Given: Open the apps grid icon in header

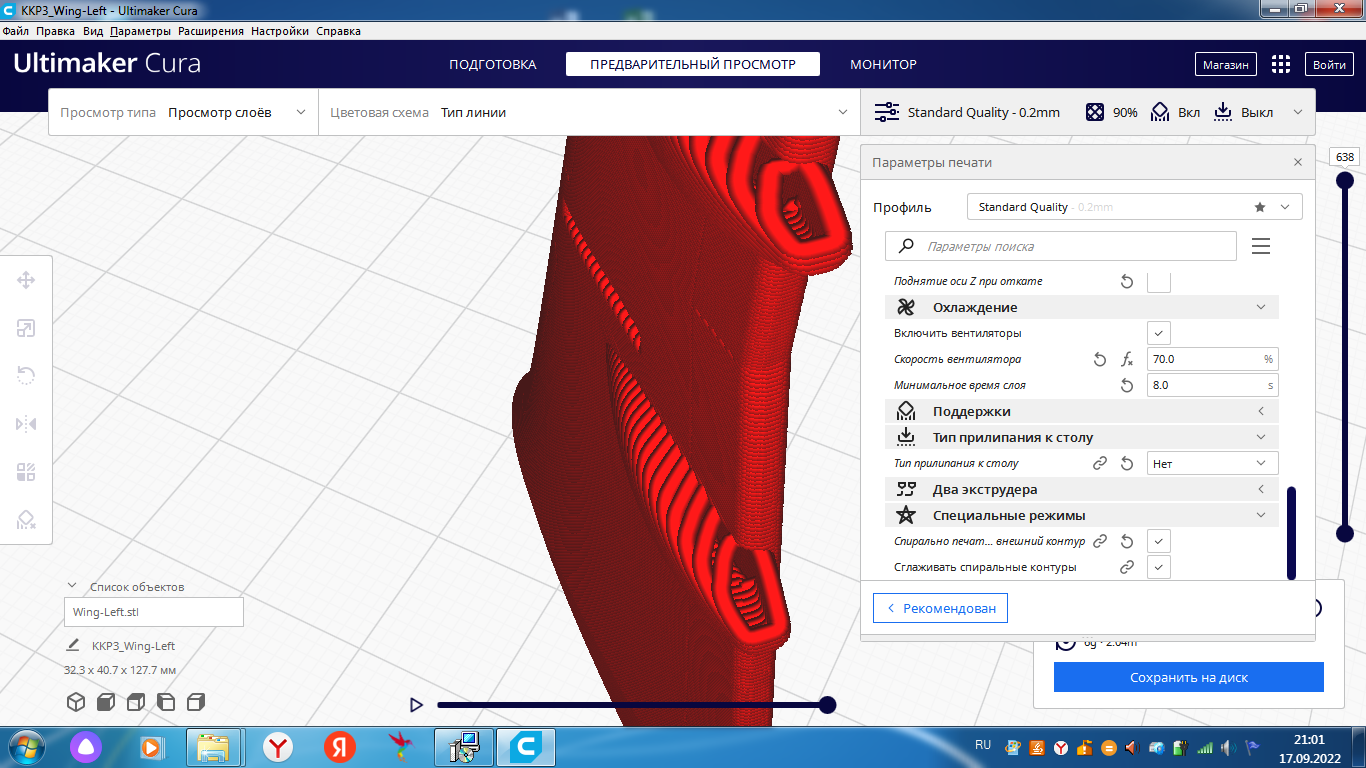Looking at the screenshot, I should 1280,64.
